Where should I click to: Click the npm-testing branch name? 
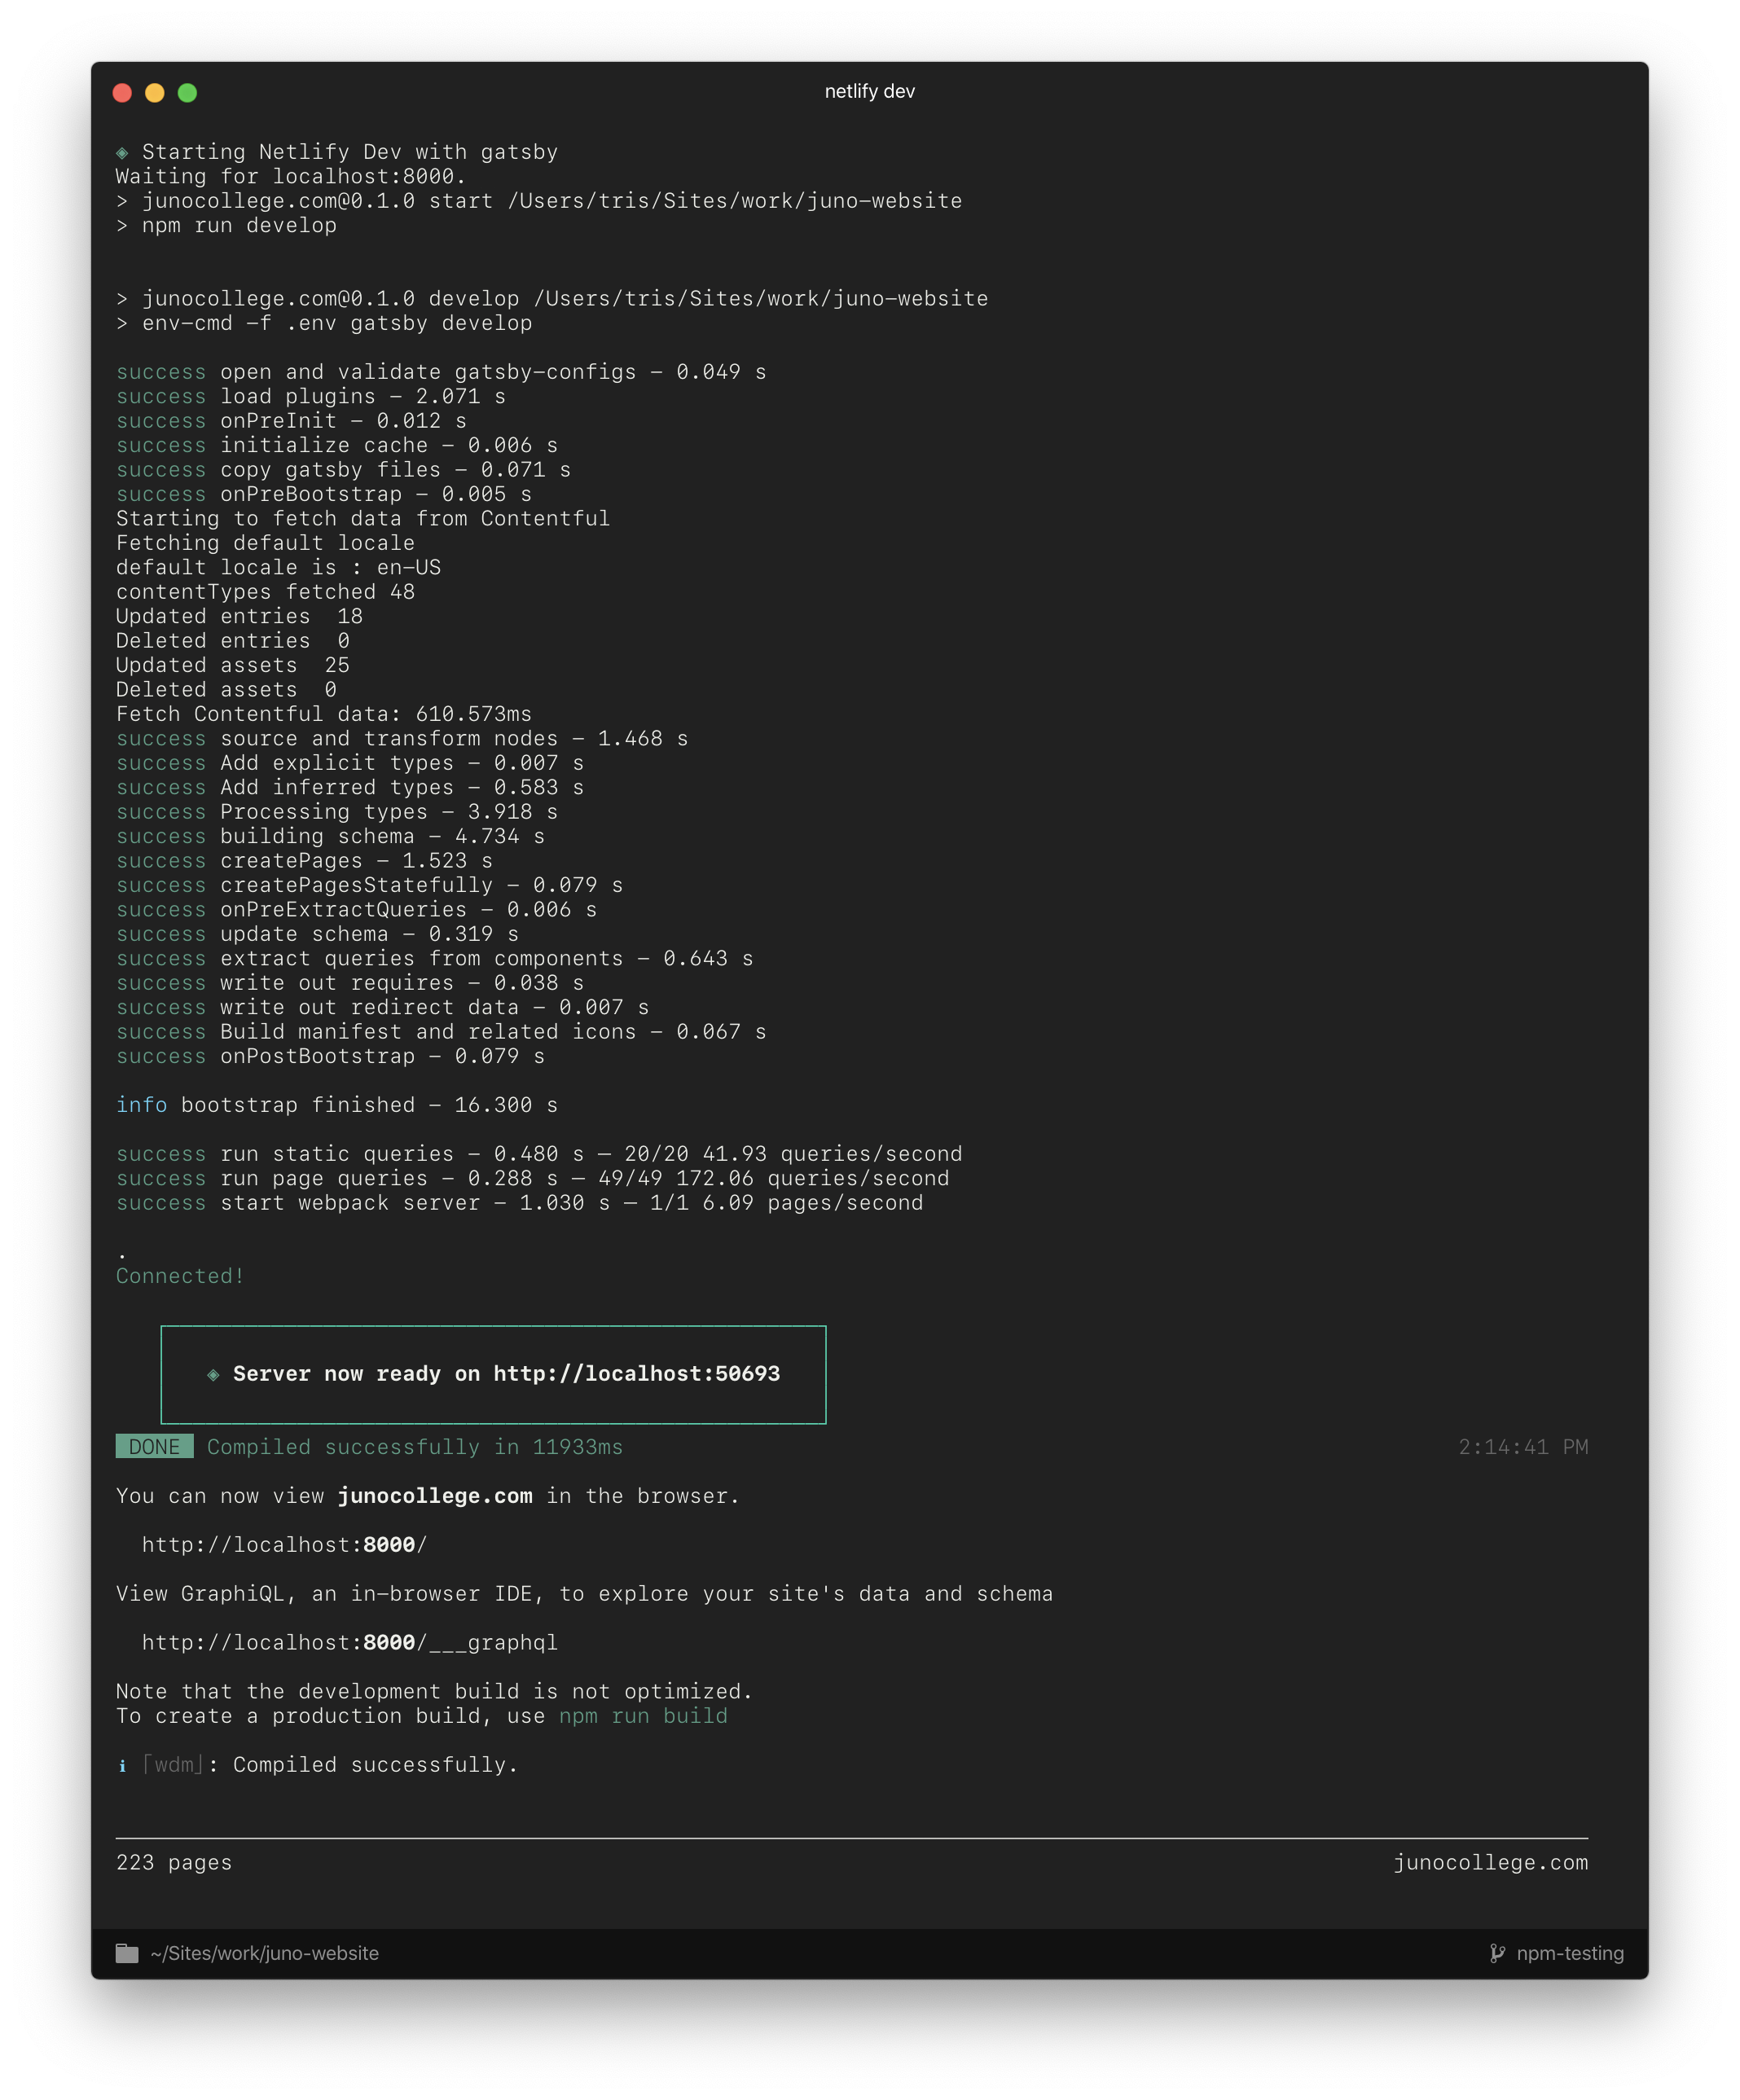coord(1570,1953)
